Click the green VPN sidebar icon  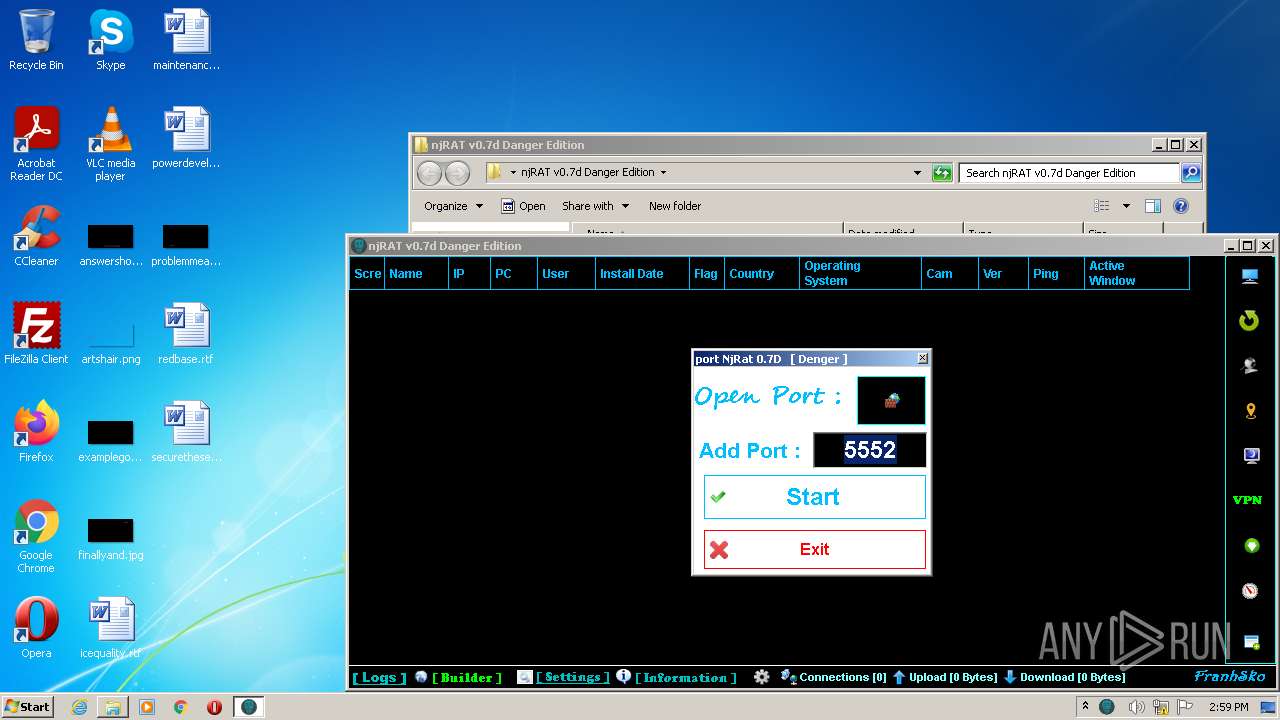coord(1247,500)
